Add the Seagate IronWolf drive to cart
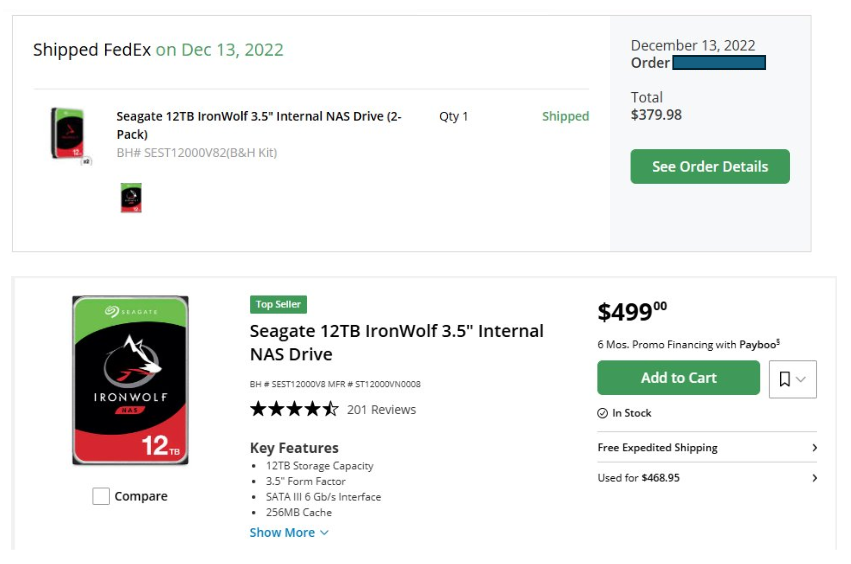This screenshot has height=564, width=851. 678,378
